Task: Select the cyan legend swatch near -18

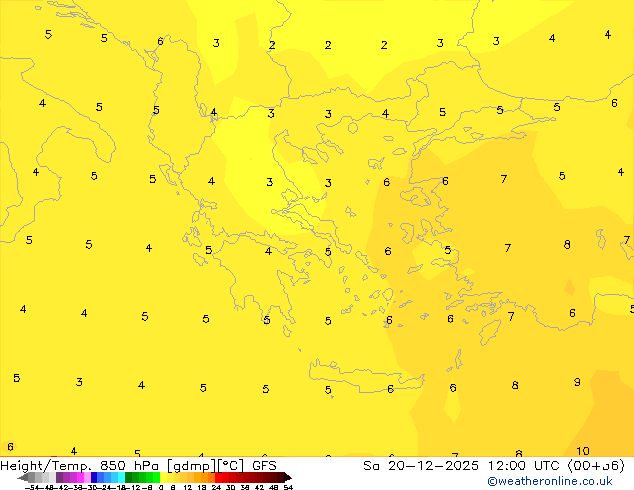Action: click(x=121, y=477)
